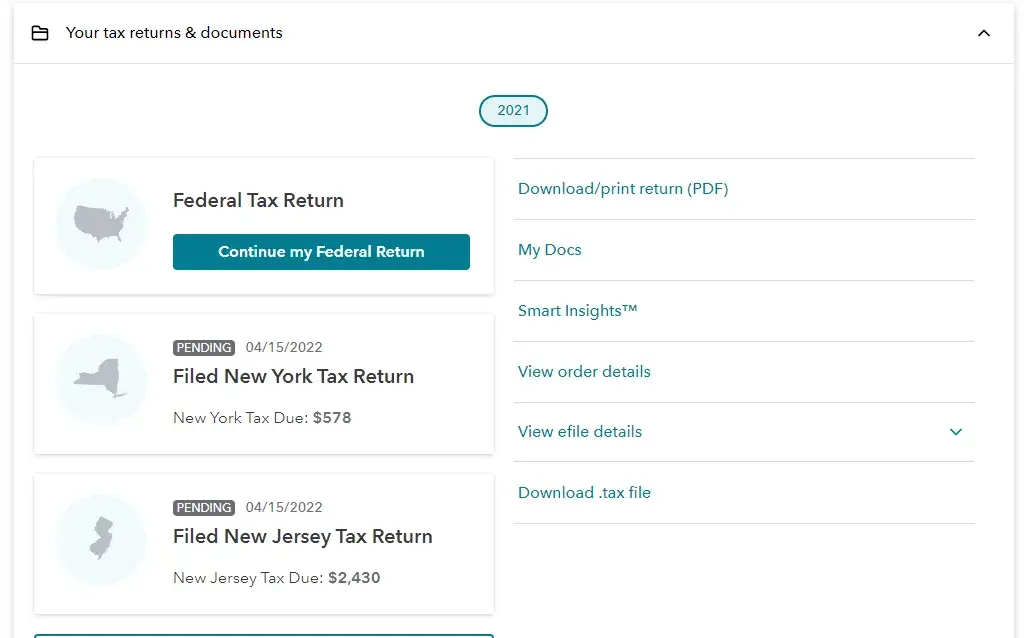1035x638 pixels.
Task: Click the New Jersey PENDING status badge
Action: click(204, 508)
